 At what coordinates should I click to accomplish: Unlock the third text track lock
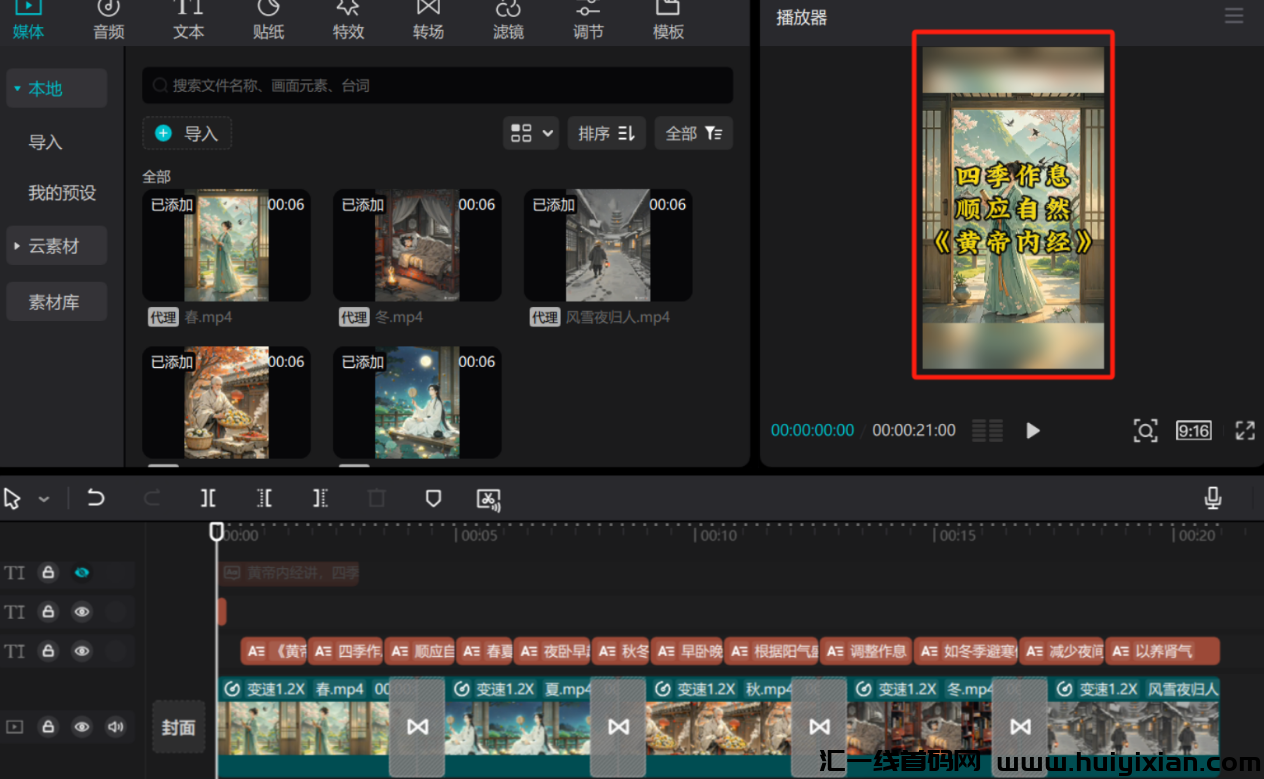pyautogui.click(x=47, y=651)
